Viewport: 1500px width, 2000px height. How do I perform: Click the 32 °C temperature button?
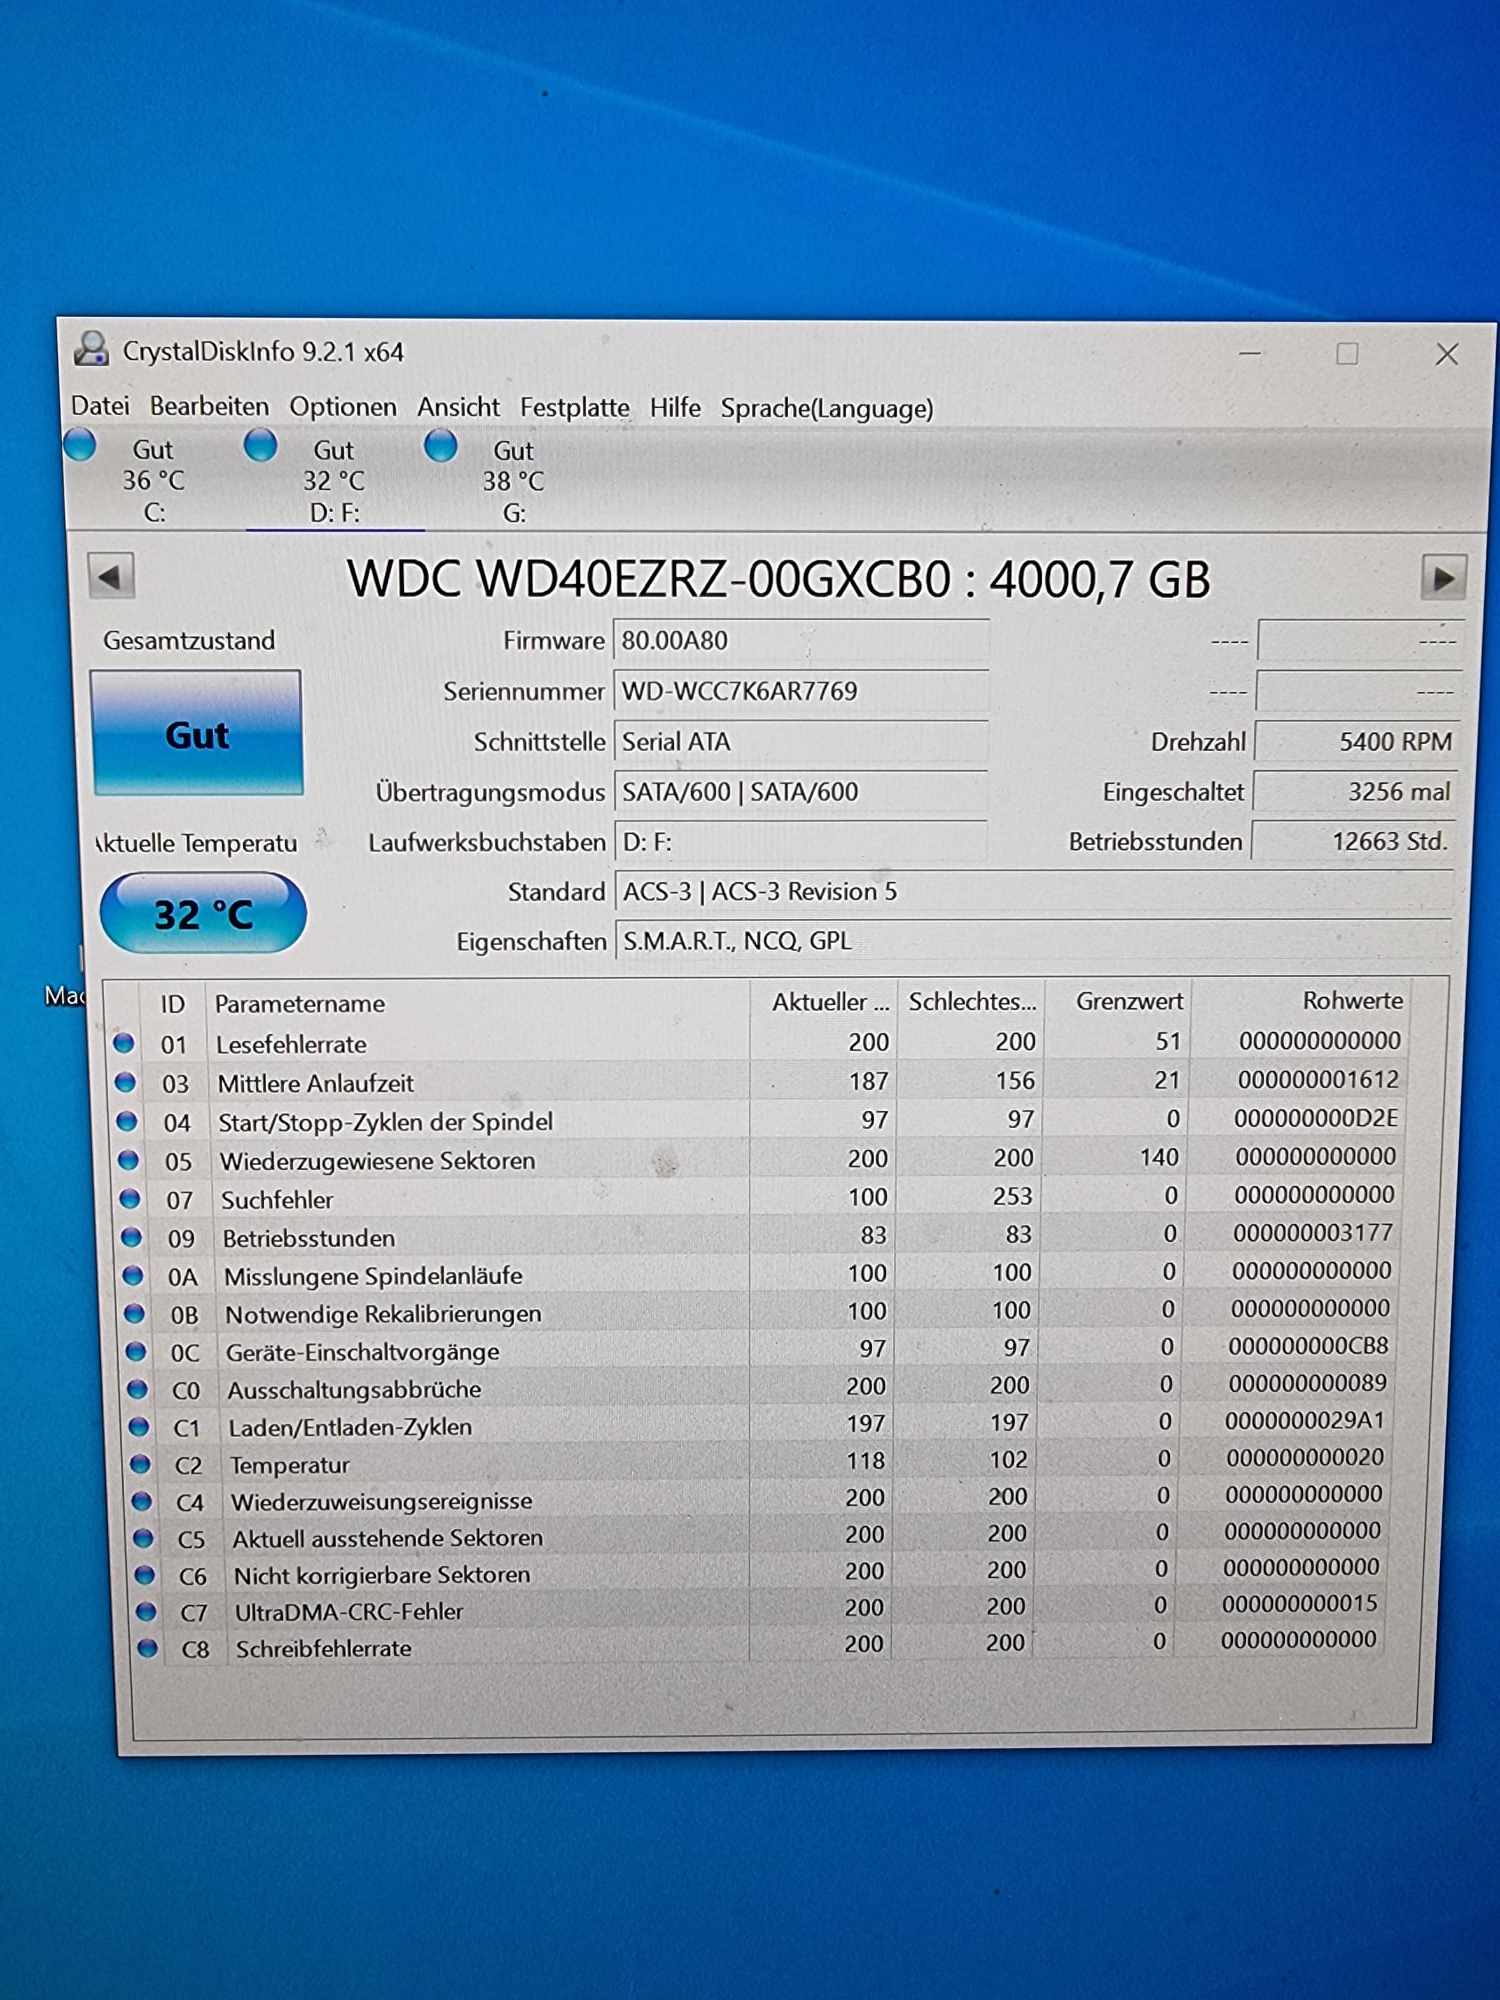[x=203, y=914]
